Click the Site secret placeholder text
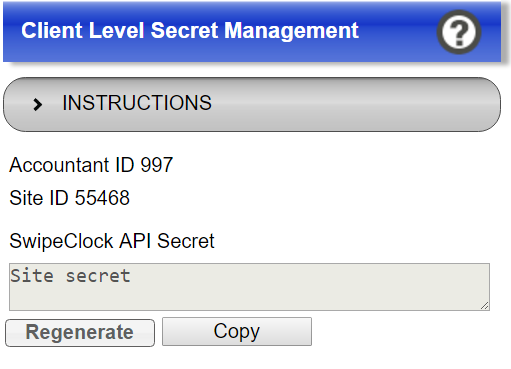 pos(70,276)
